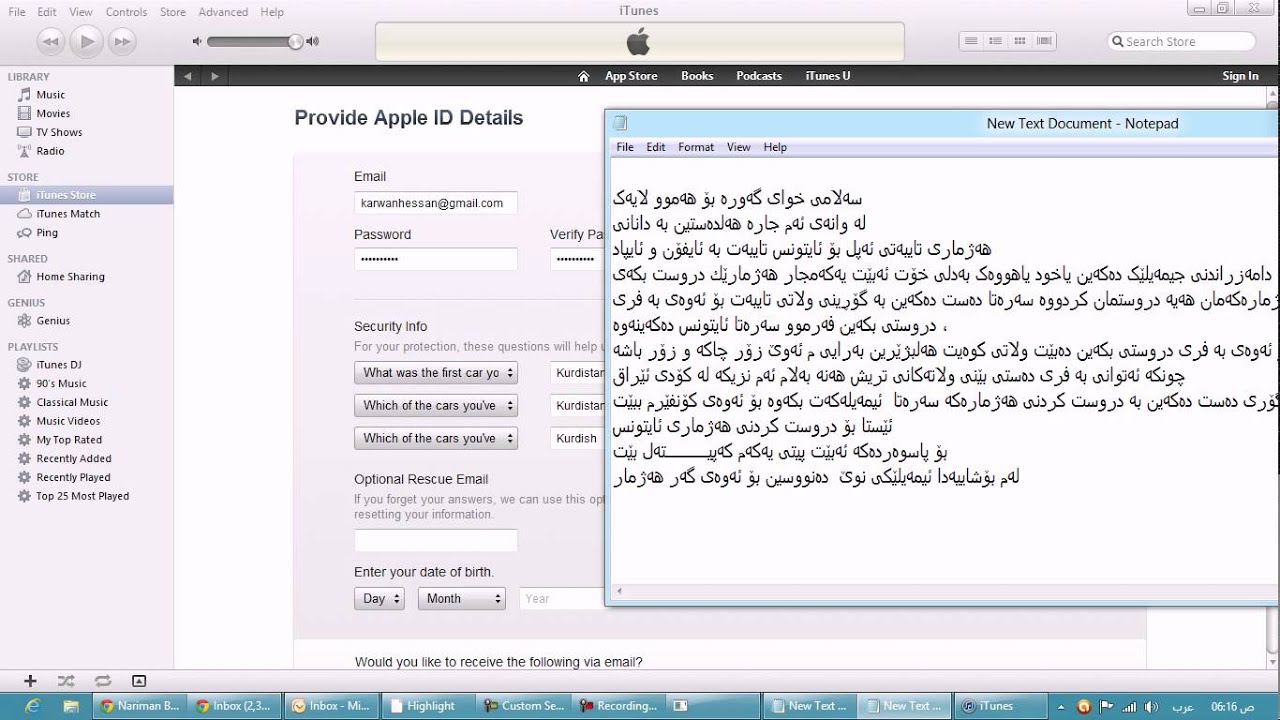Image resolution: width=1280 pixels, height=720 pixels.
Task: Open the Recently Played playlist
Action: pyautogui.click(x=73, y=477)
